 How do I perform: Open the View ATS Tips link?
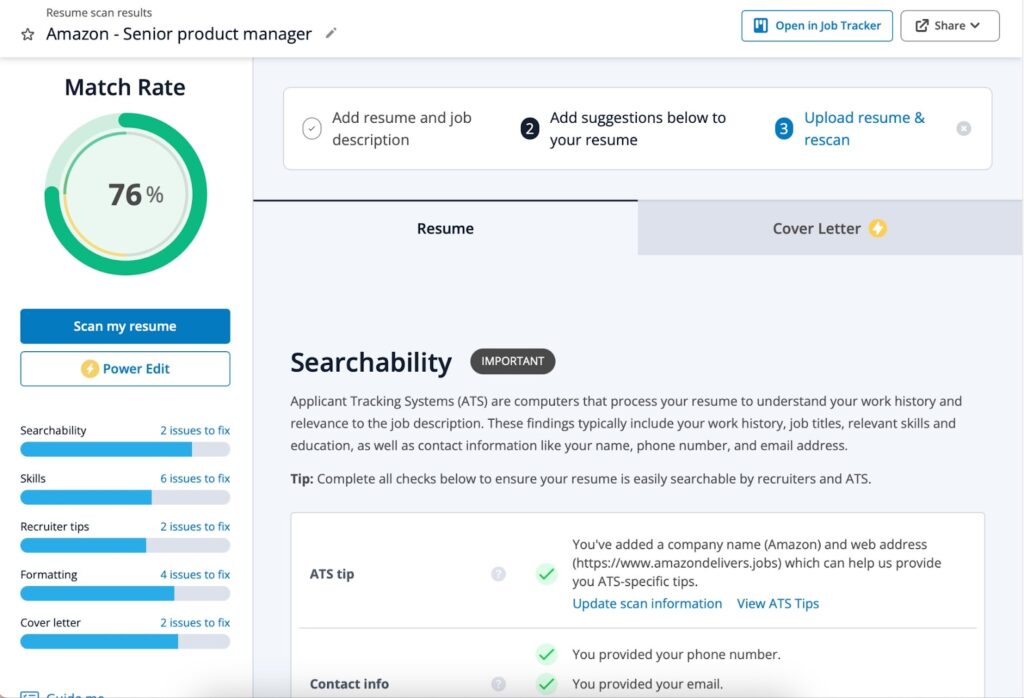(778, 604)
